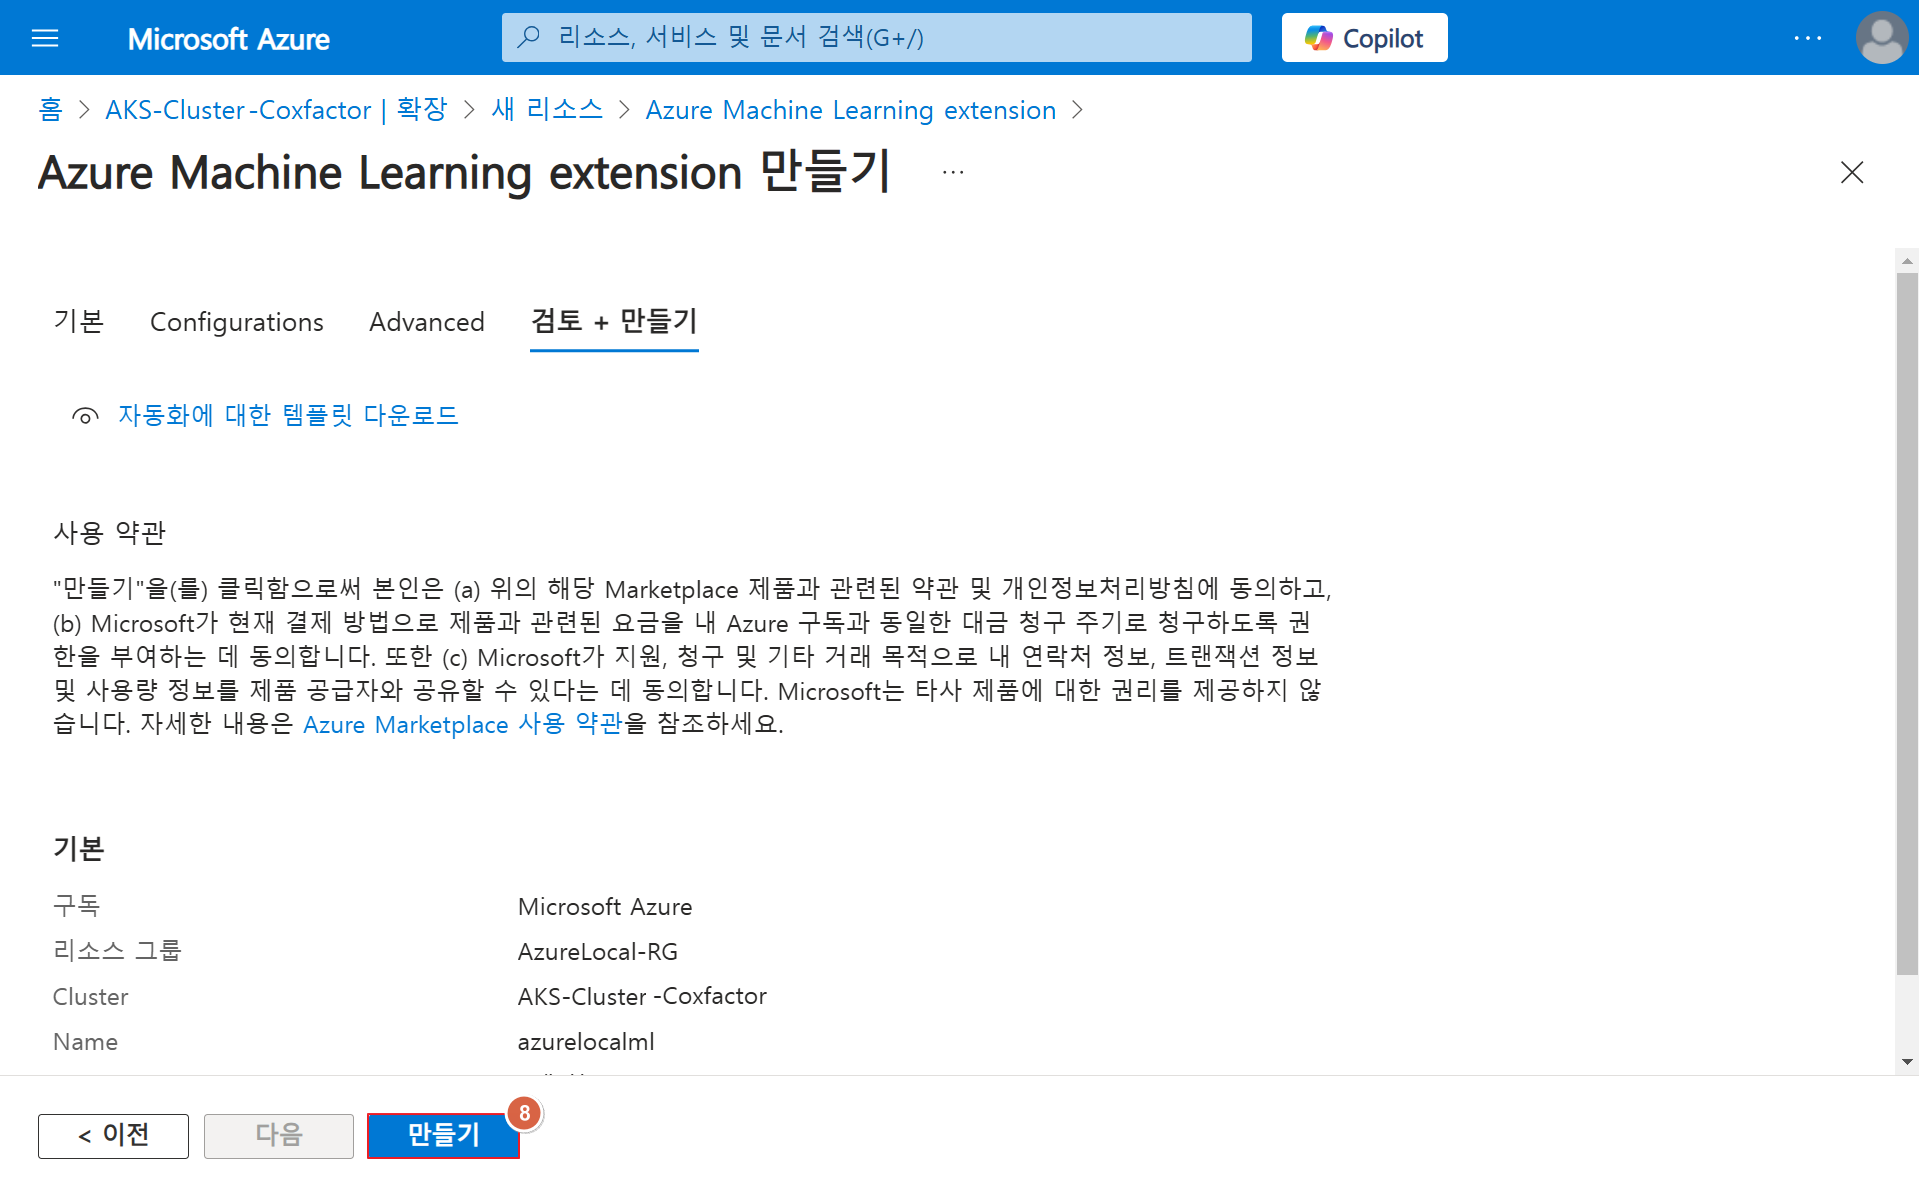Click the Name field label

pyautogui.click(x=86, y=1042)
